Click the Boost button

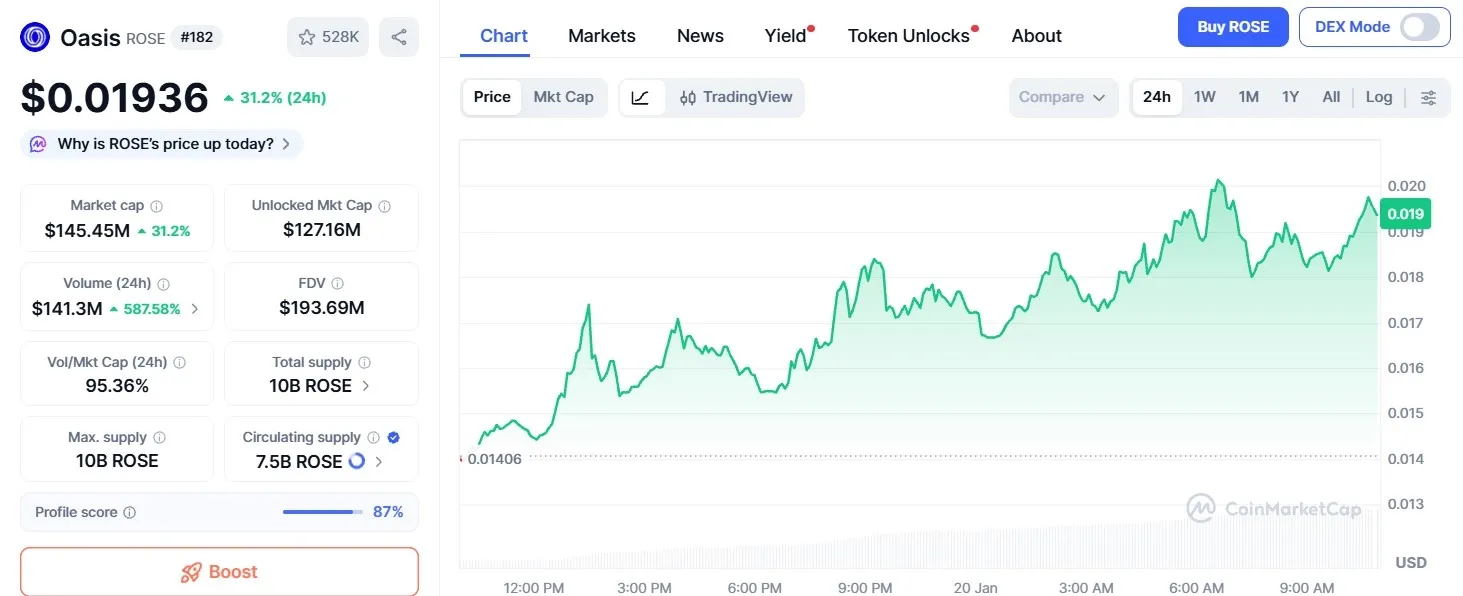[219, 572]
